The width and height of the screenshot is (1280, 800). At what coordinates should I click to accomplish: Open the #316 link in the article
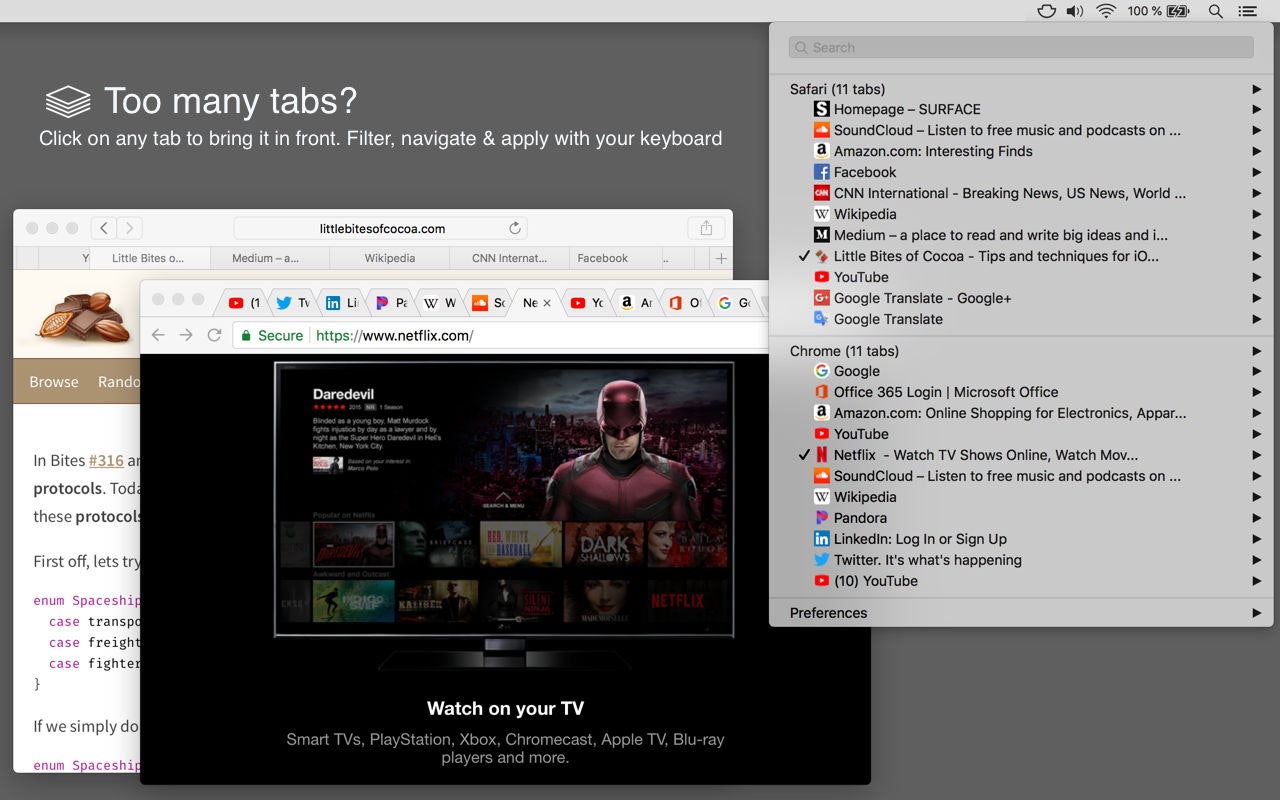[x=106, y=461]
